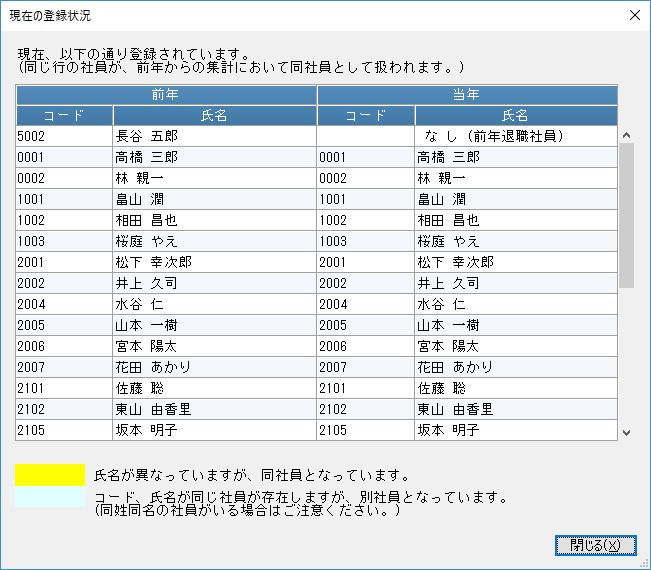Click the なし（前年退職社員）cell
Viewport: 651px width, 570px height.
click(x=516, y=136)
